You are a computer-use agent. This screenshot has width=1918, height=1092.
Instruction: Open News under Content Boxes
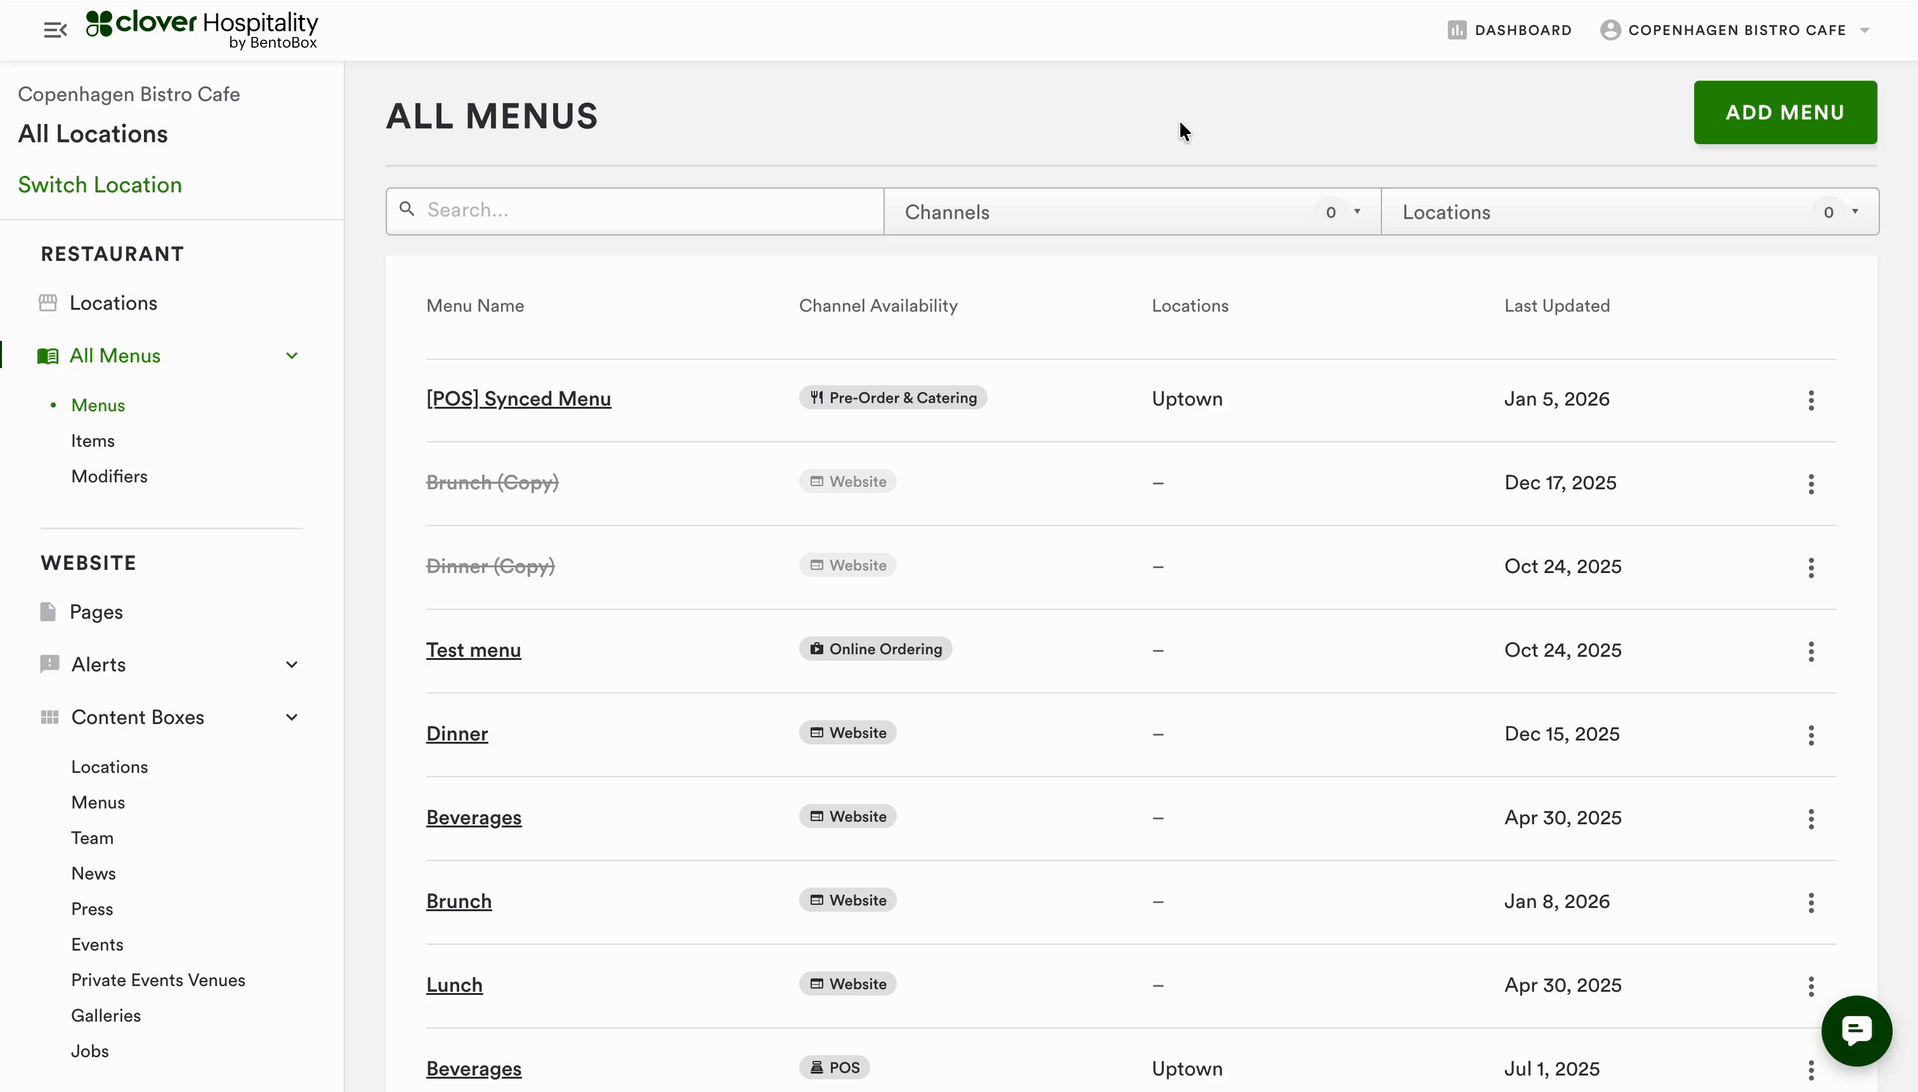(x=93, y=874)
